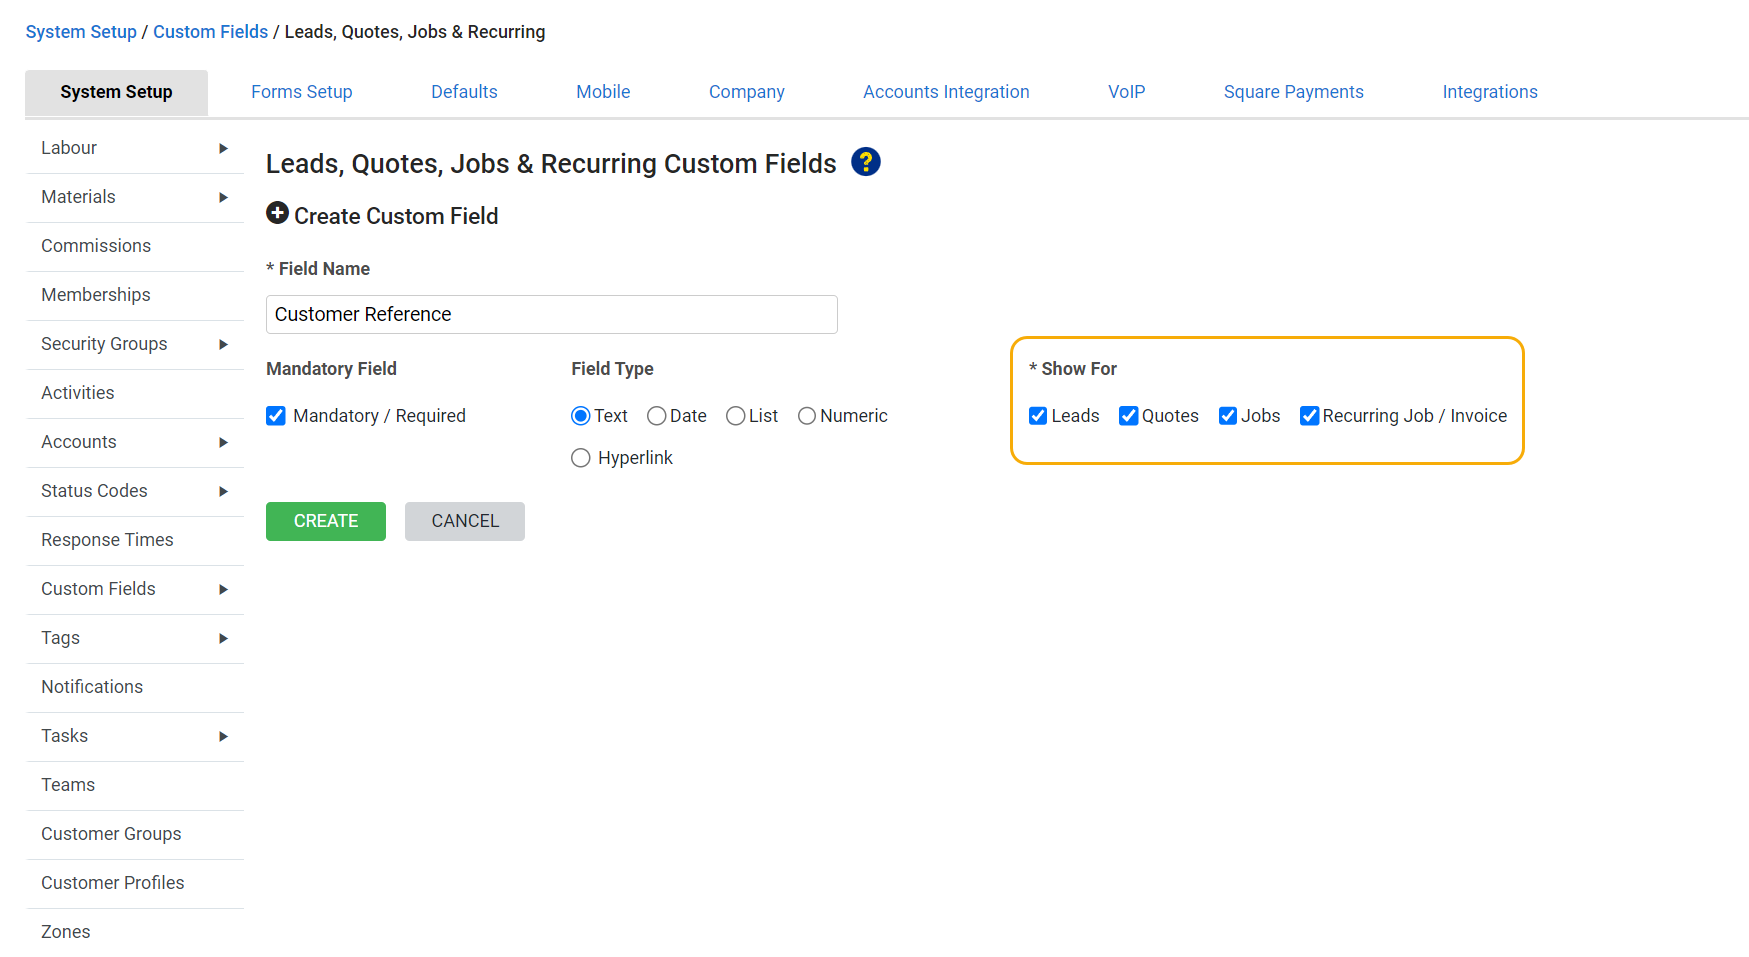This screenshot has height=957, width=1749.
Task: Open the Accounts Integration tab
Action: (x=946, y=92)
